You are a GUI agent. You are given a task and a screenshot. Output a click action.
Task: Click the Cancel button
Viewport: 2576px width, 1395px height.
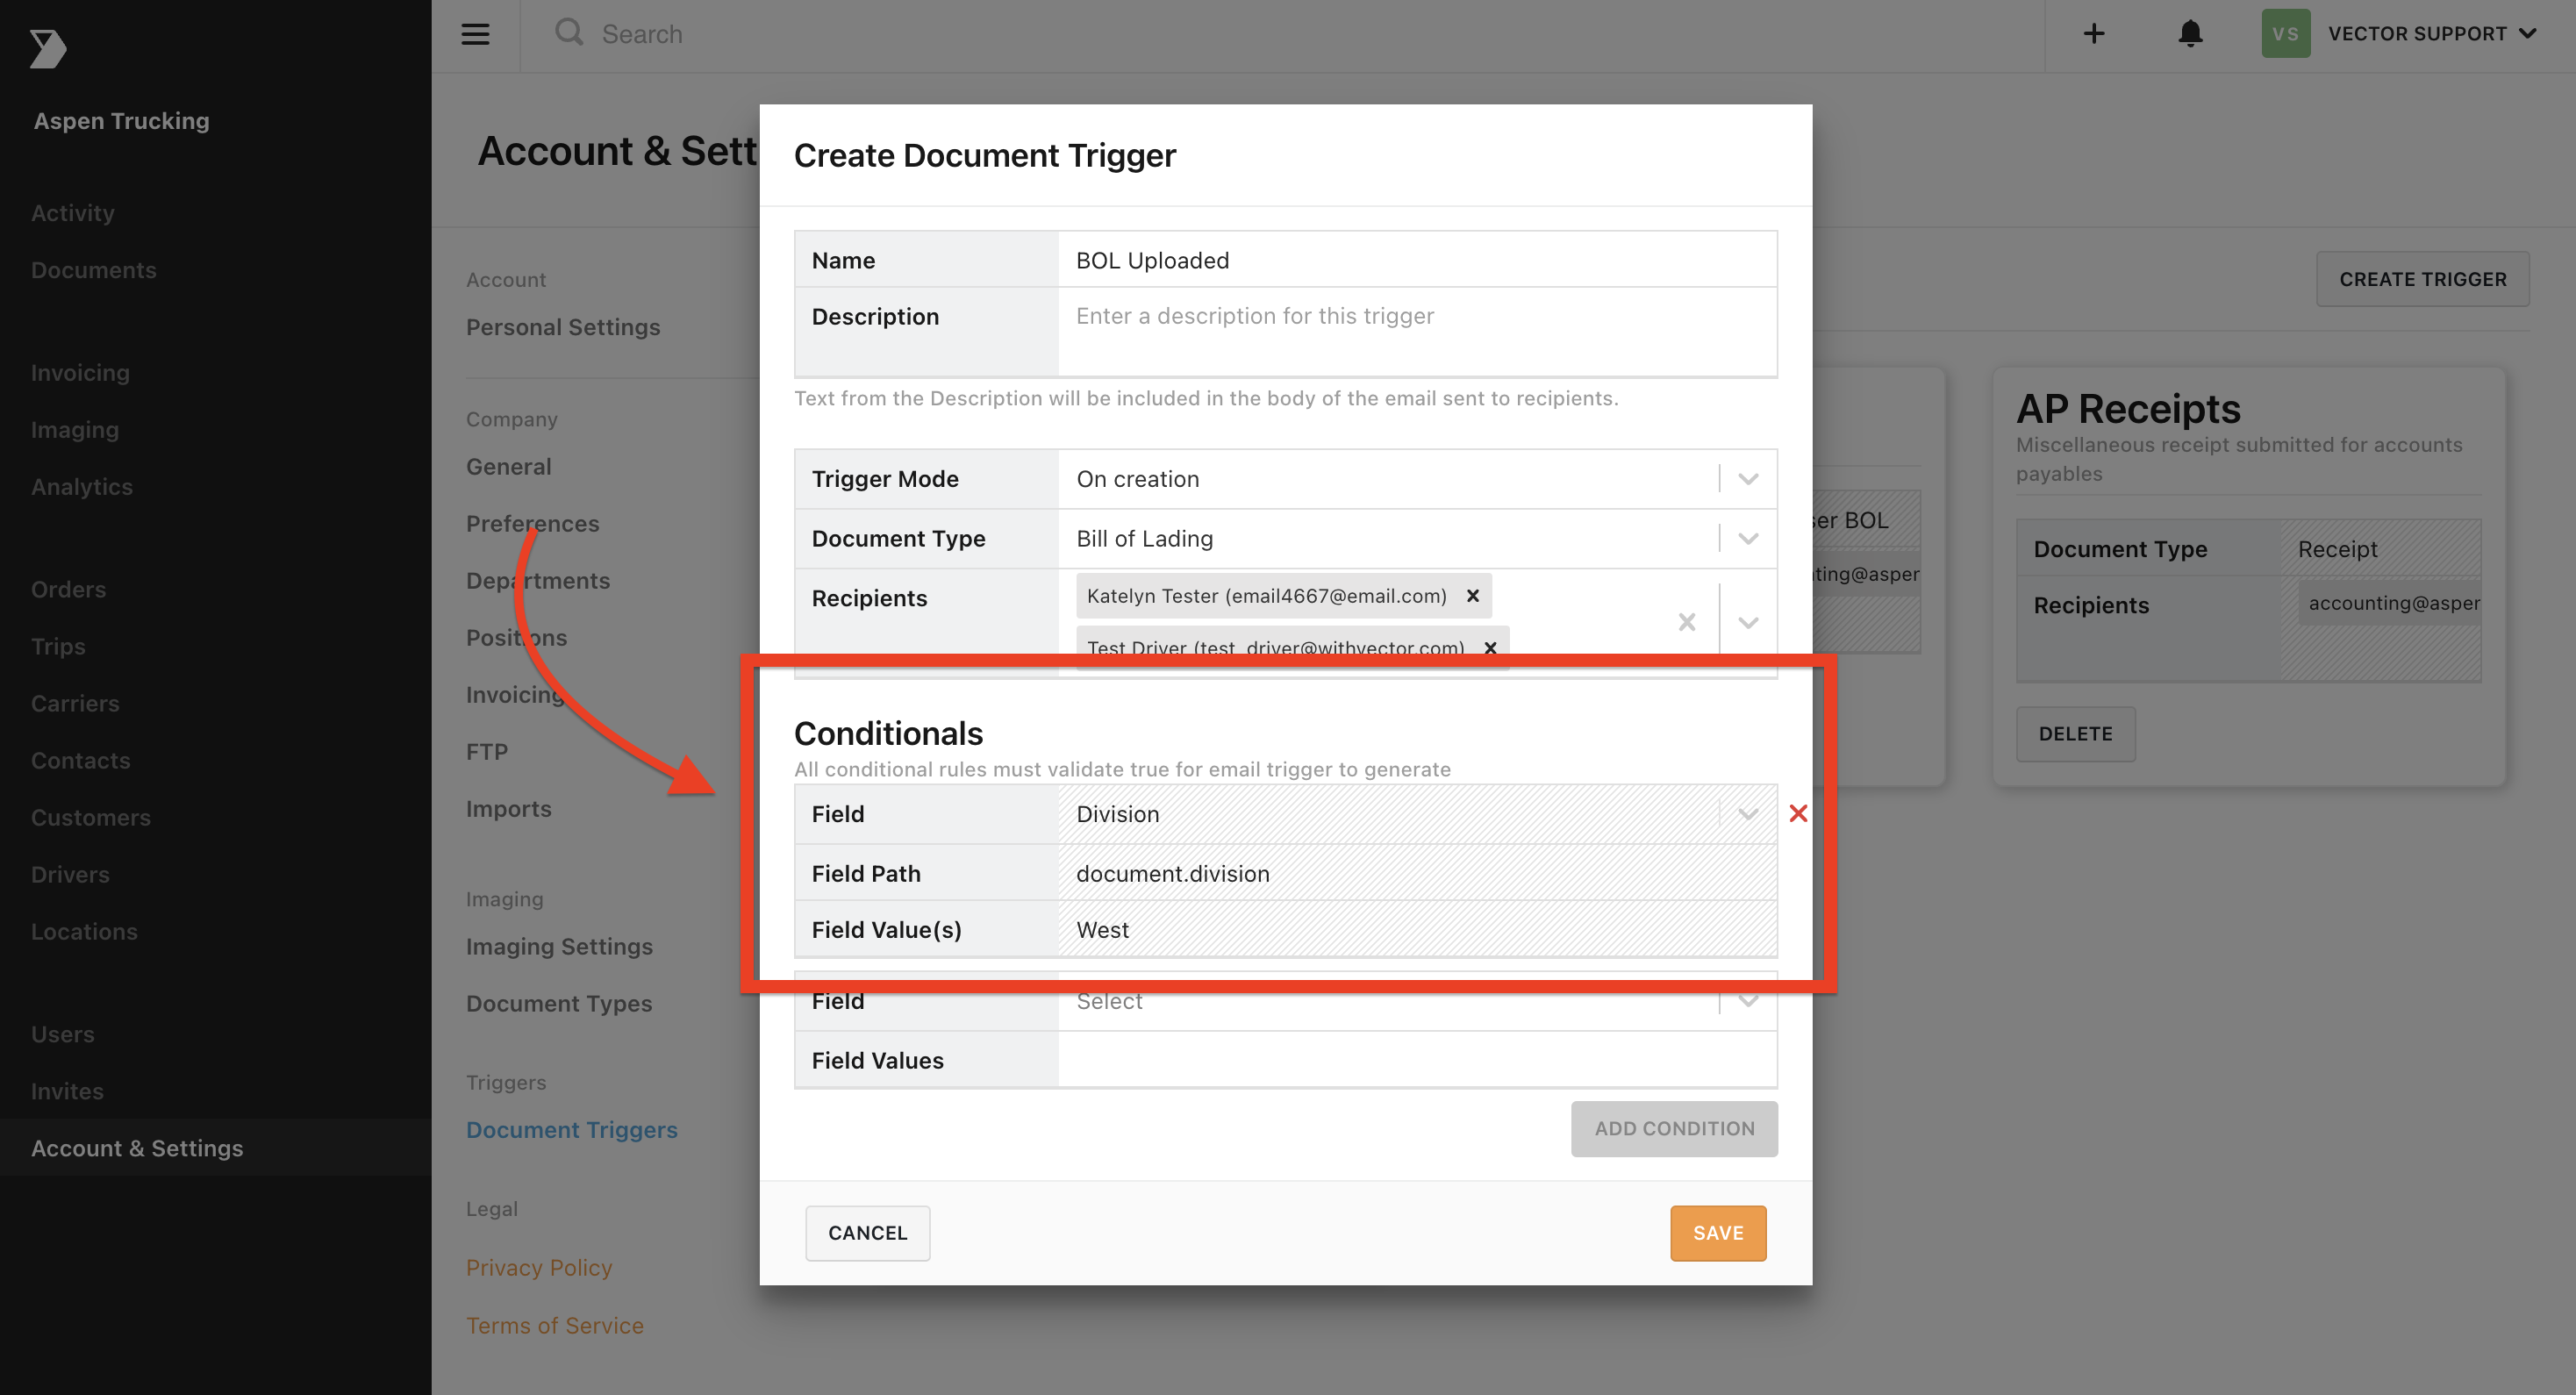coord(867,1233)
